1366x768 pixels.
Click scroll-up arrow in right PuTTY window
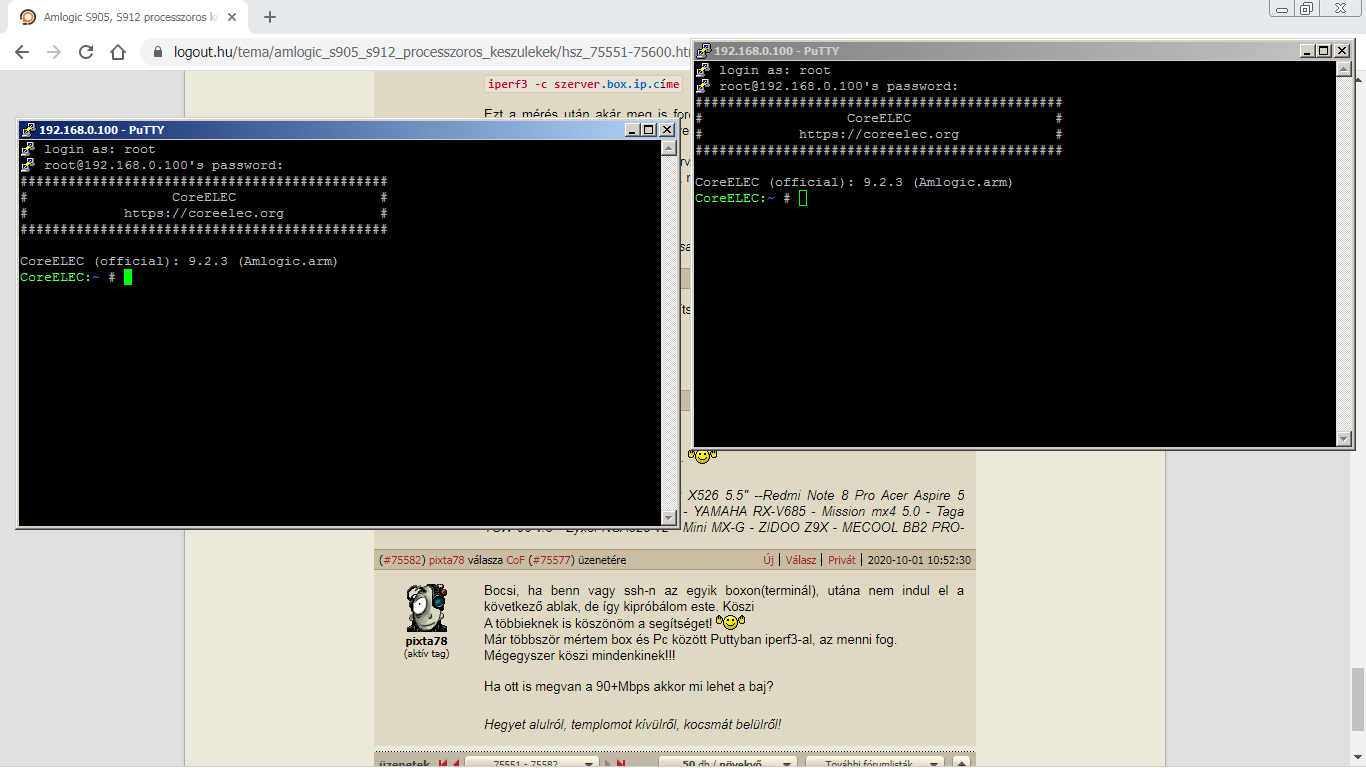(x=1344, y=70)
